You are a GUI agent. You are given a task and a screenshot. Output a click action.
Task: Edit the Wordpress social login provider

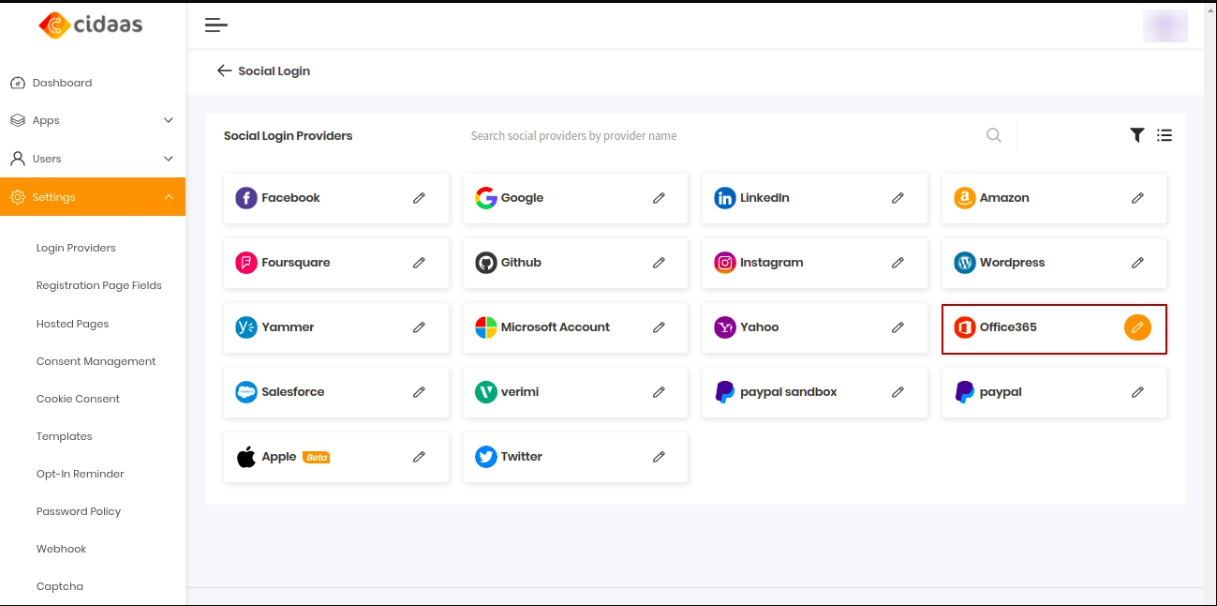tap(1137, 262)
